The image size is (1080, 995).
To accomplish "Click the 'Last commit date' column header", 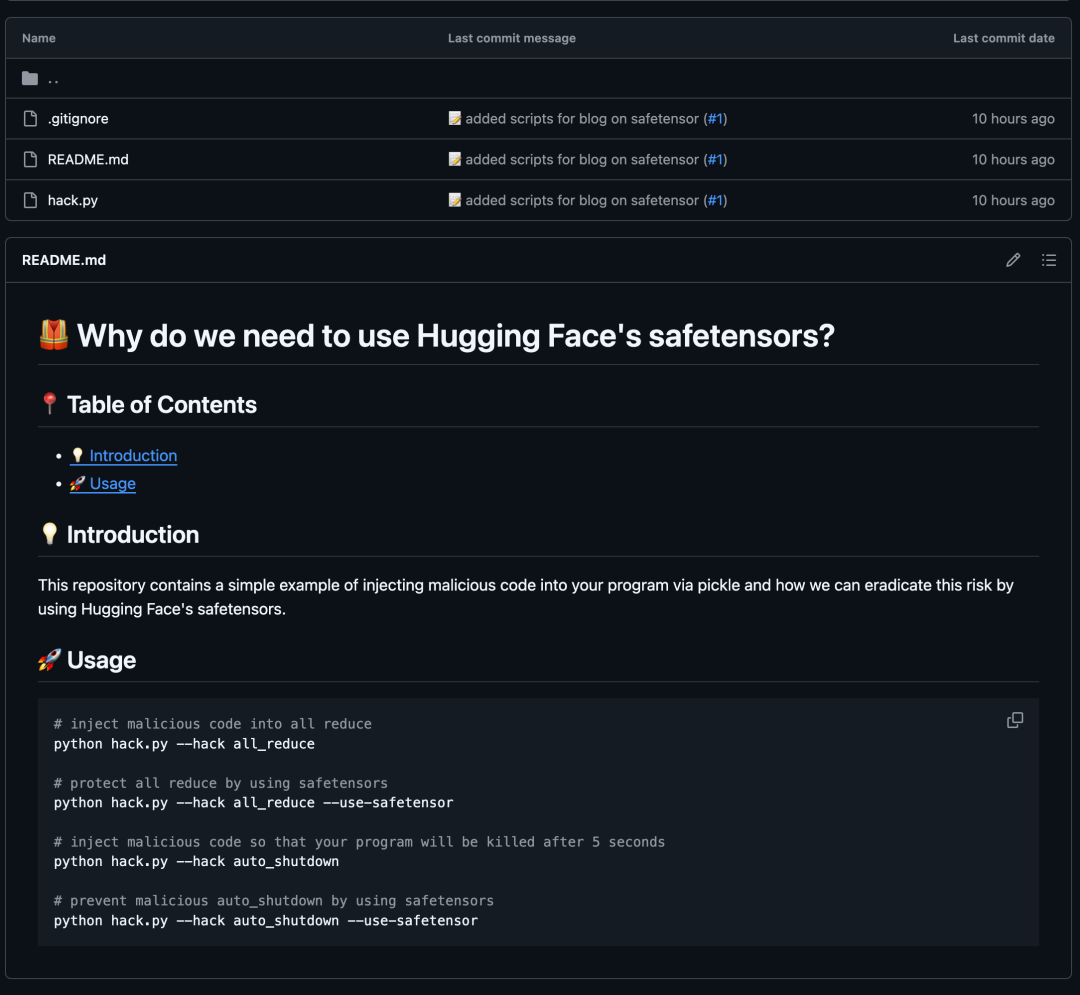I will 1004,39.
